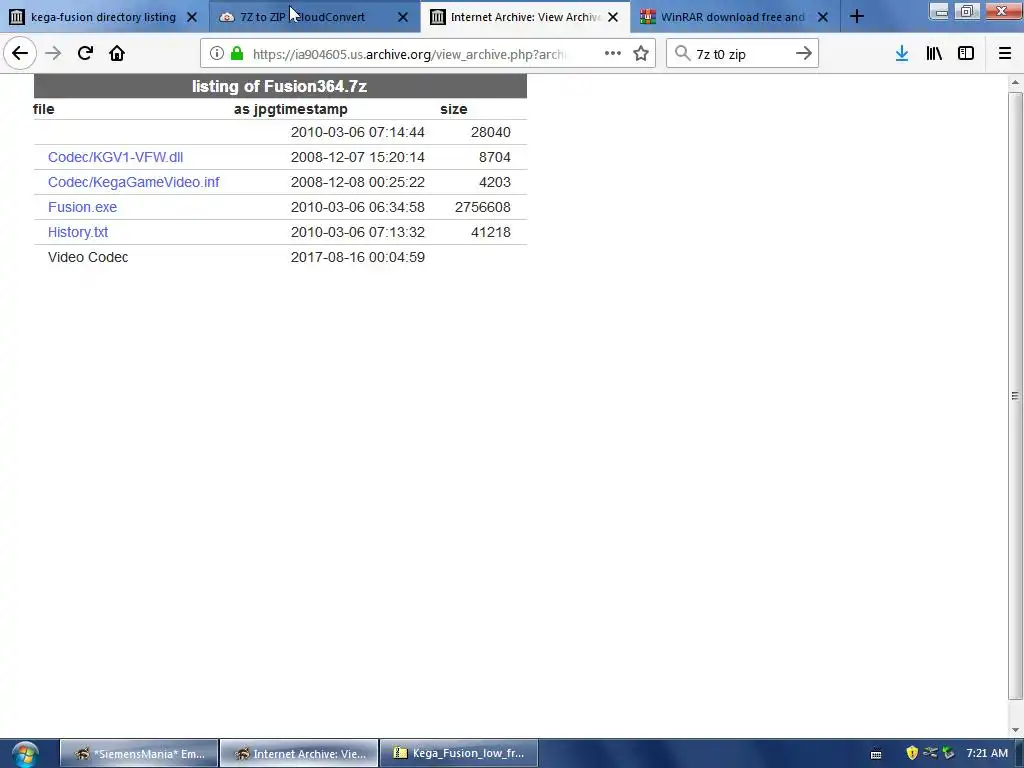
Task: Open the Codec/KegaGameVideo.inf file link
Action: coord(133,182)
